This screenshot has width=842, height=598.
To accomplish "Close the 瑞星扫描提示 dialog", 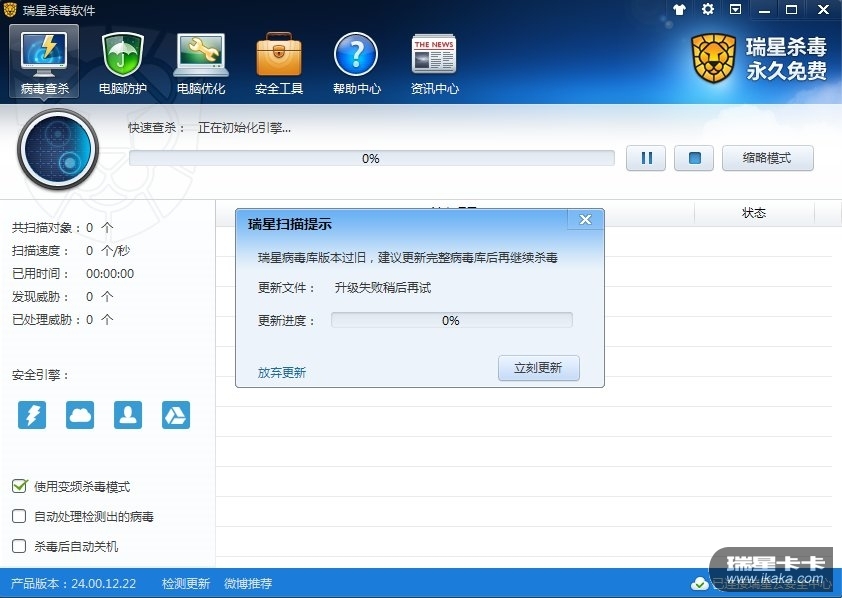I will (585, 220).
